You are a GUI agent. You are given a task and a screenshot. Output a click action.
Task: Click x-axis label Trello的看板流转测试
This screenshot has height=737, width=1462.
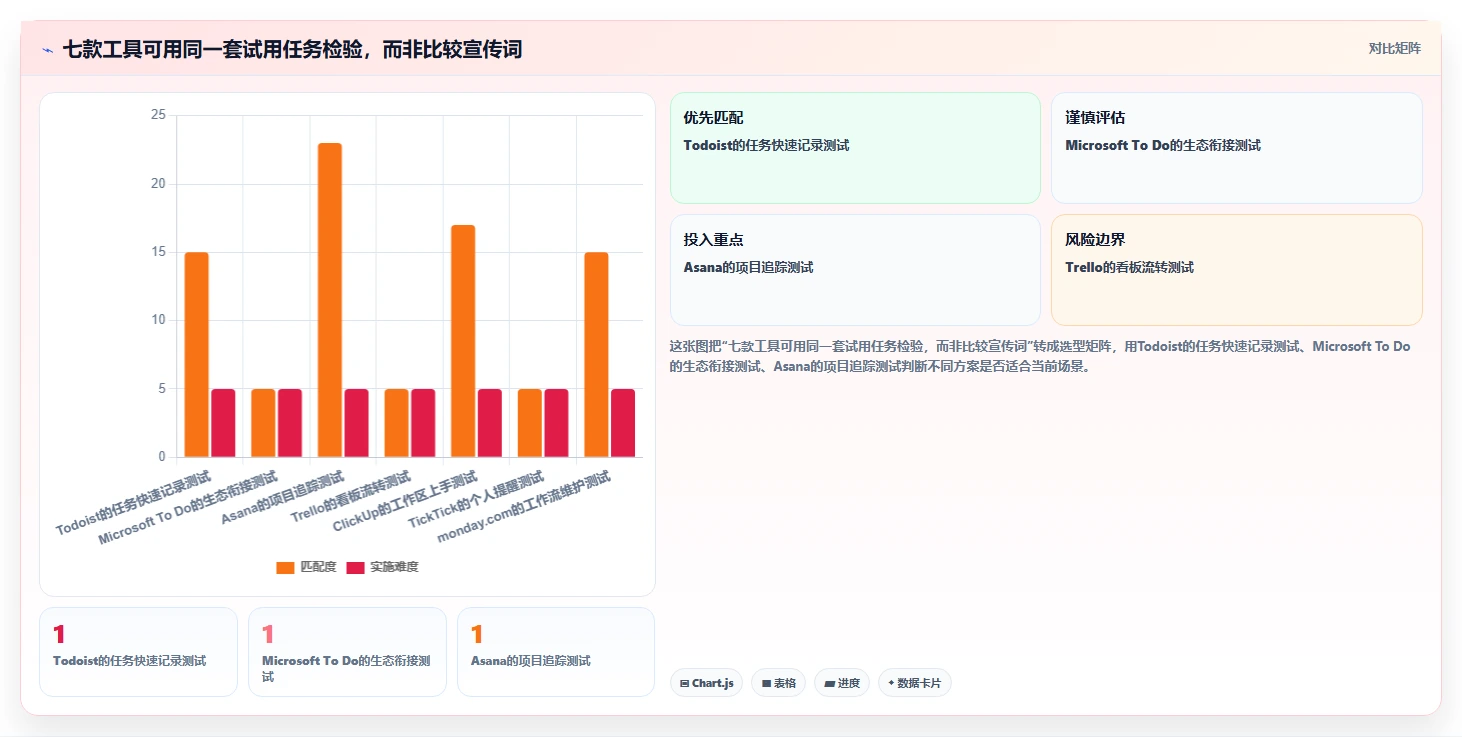[x=350, y=497]
